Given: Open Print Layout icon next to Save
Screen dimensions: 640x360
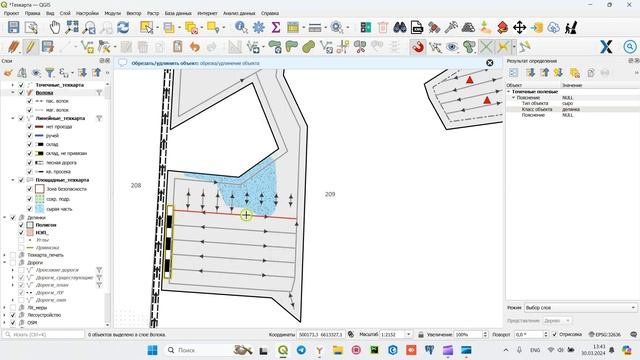Looking at the screenshot, I should pos(31,27).
